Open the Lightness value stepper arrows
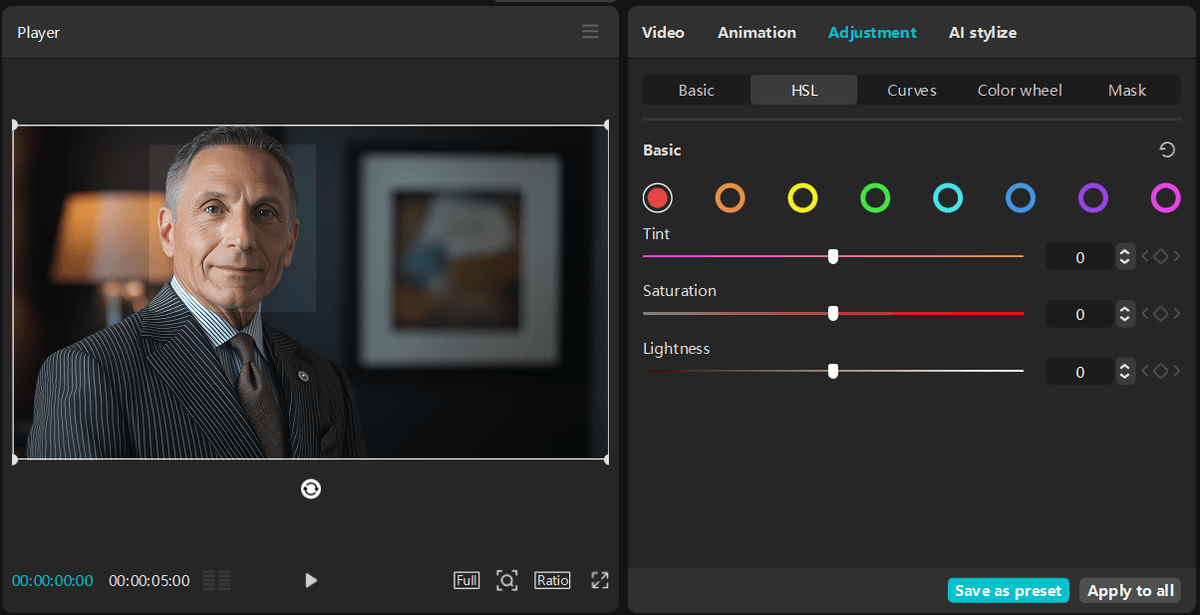Viewport: 1200px width, 615px height. point(1125,372)
